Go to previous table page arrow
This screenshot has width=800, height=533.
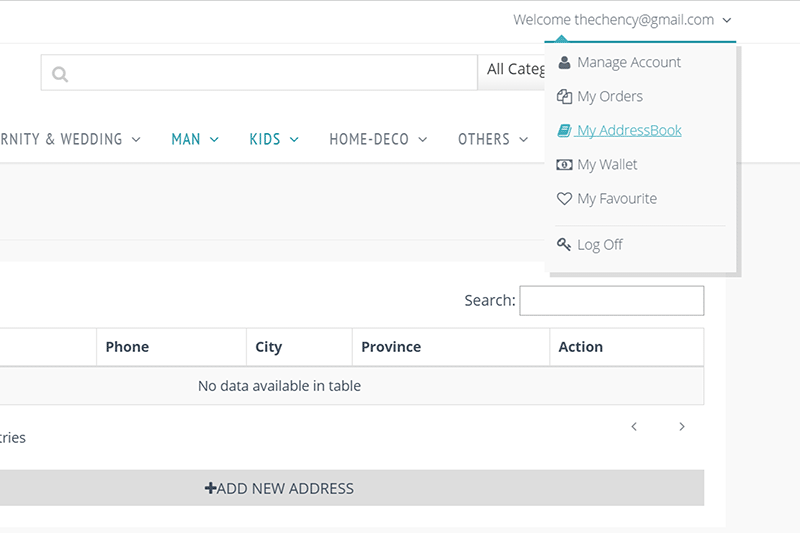(634, 427)
